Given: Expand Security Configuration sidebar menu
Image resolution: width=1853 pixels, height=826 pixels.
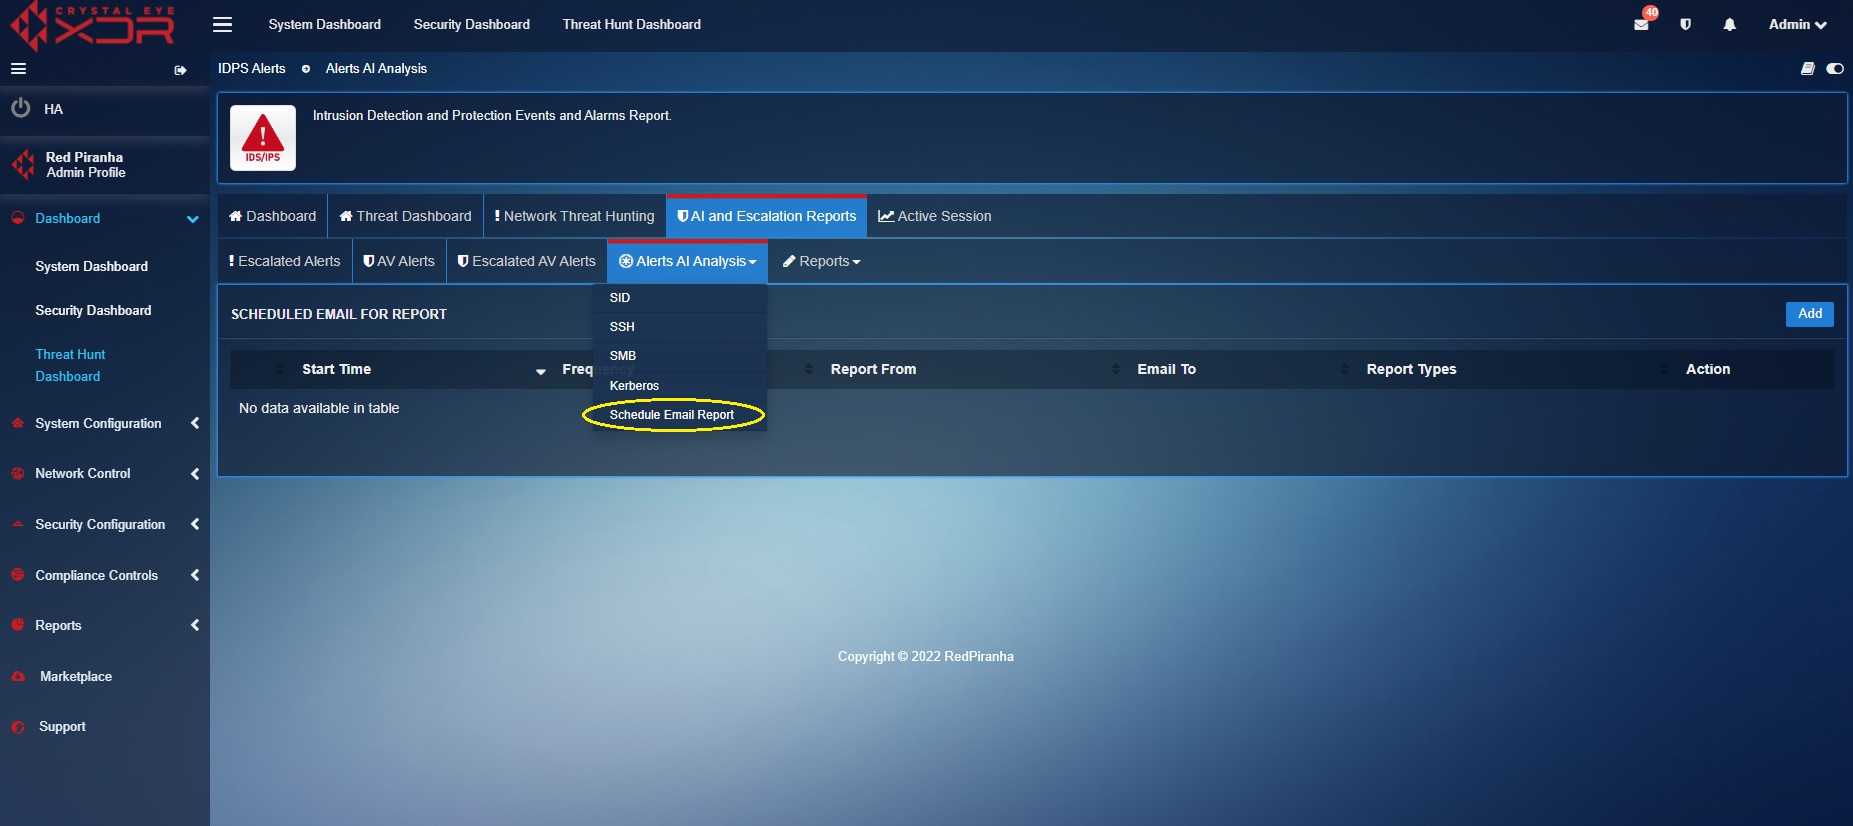Looking at the screenshot, I should click(195, 524).
